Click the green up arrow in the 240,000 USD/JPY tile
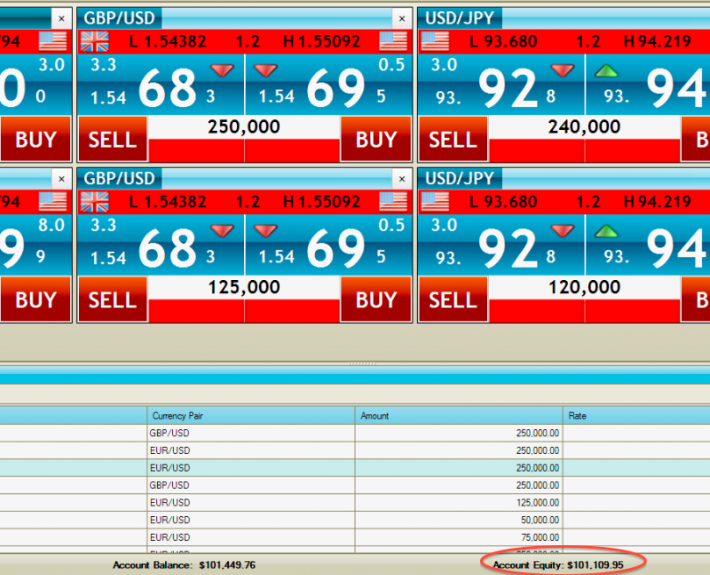 click(x=606, y=70)
